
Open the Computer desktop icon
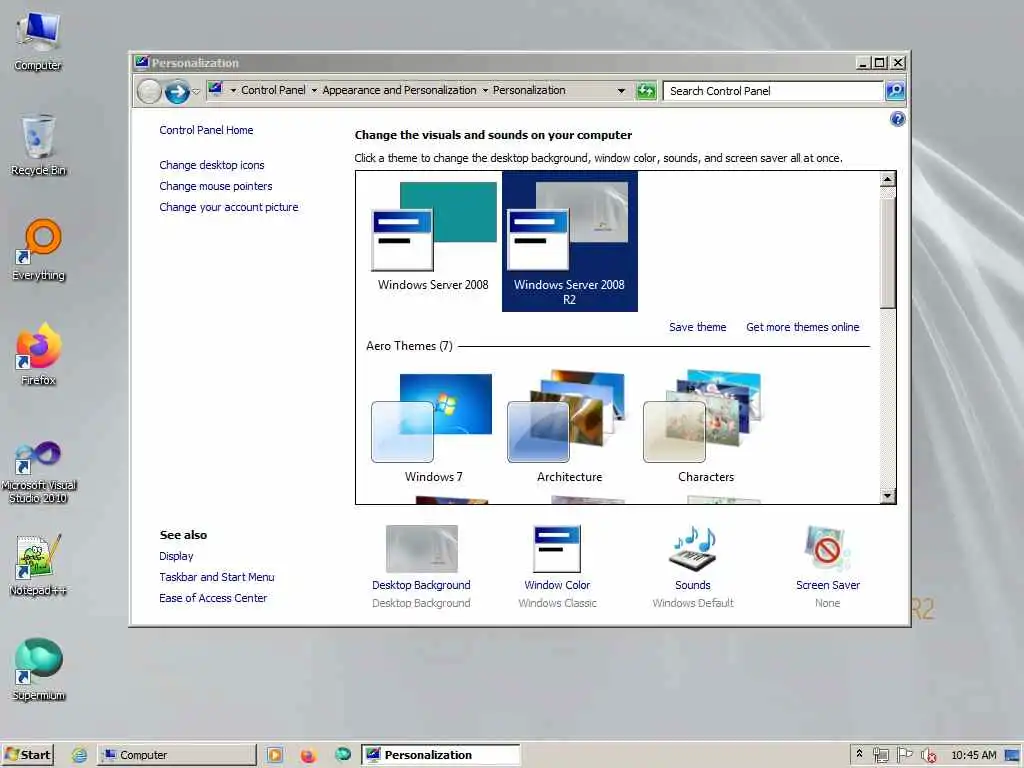point(38,40)
